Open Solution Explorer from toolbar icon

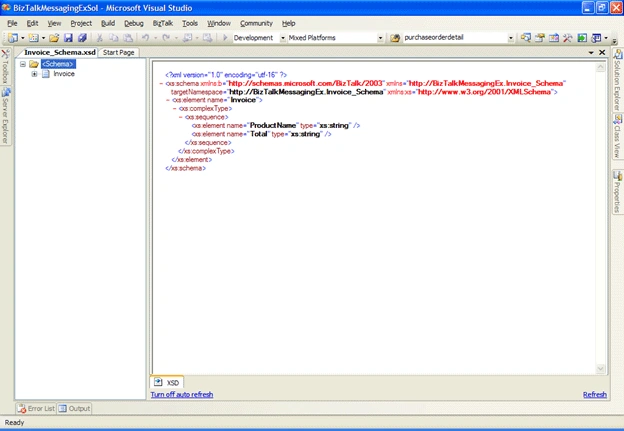click(525, 38)
